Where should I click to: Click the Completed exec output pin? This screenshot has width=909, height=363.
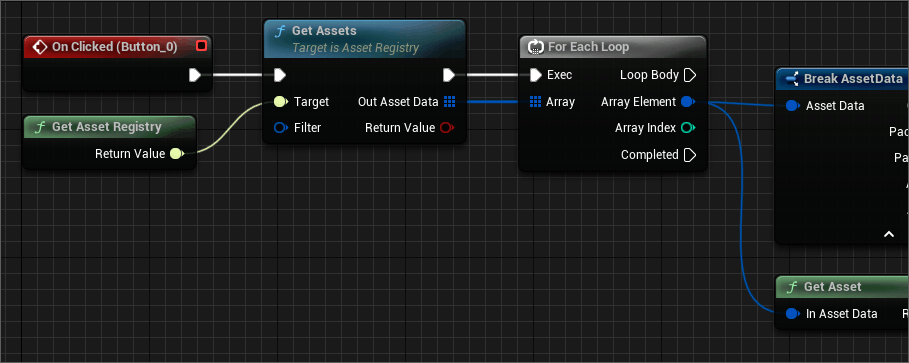pos(690,155)
